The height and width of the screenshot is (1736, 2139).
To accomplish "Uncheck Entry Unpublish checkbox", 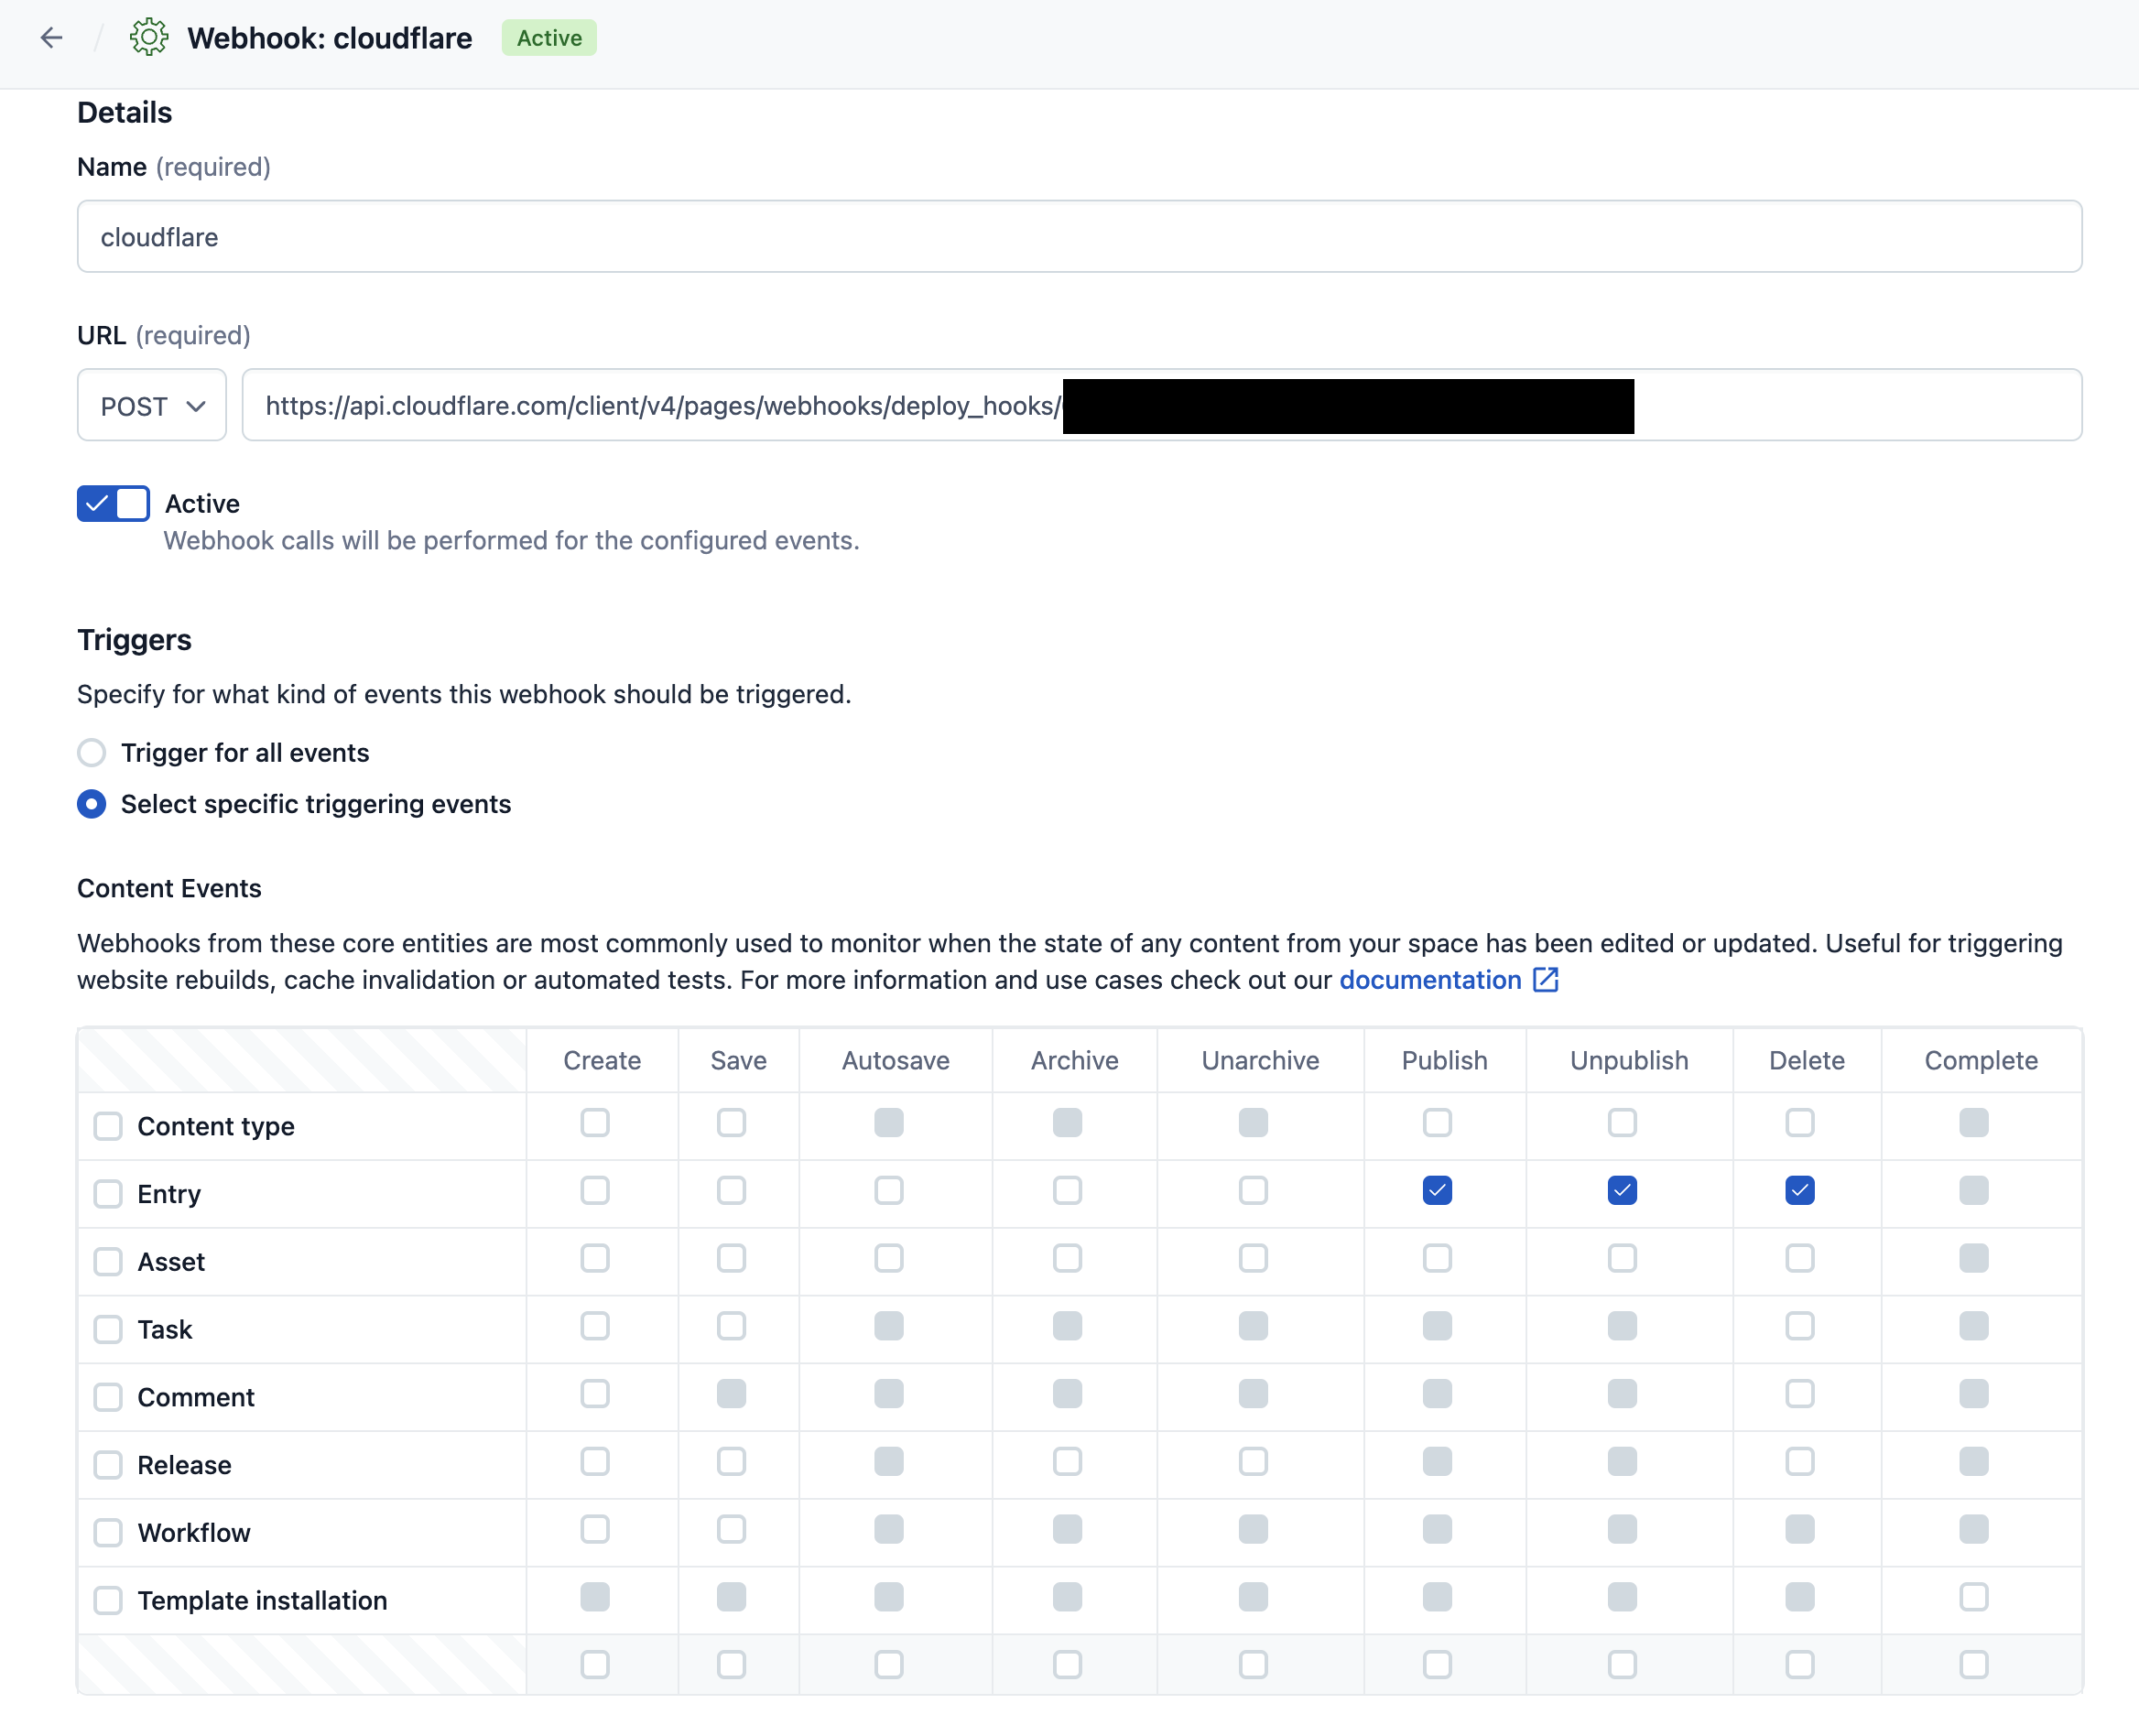I will click(1622, 1191).
